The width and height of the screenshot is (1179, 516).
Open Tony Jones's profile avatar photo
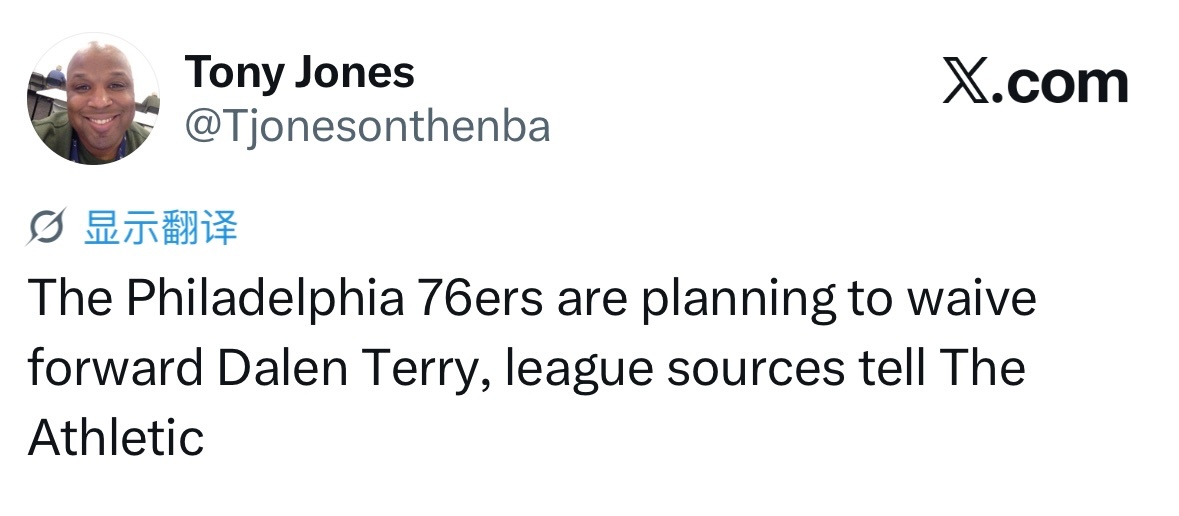93,99
